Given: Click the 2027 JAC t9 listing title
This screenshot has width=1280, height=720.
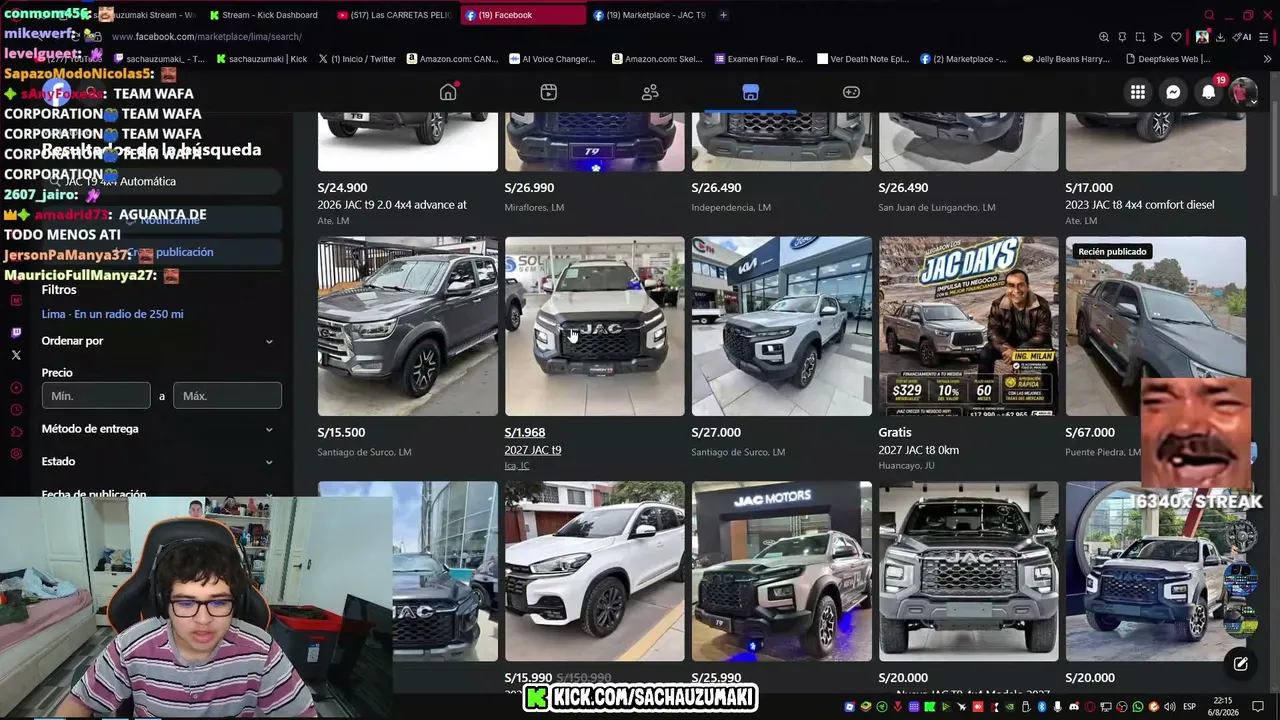Looking at the screenshot, I should pyautogui.click(x=533, y=450).
